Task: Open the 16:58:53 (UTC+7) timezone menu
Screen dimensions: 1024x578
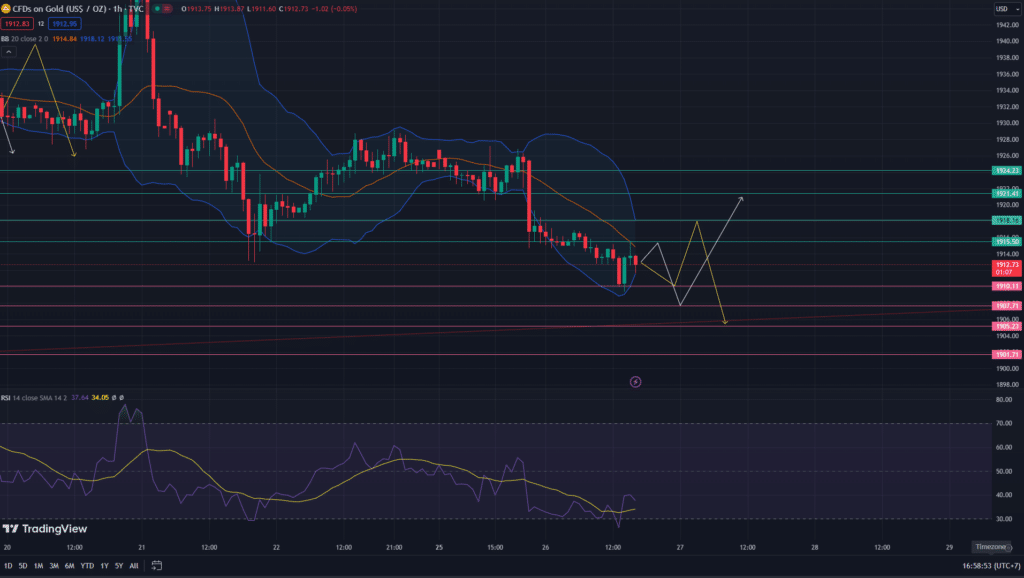Action: pos(991,566)
